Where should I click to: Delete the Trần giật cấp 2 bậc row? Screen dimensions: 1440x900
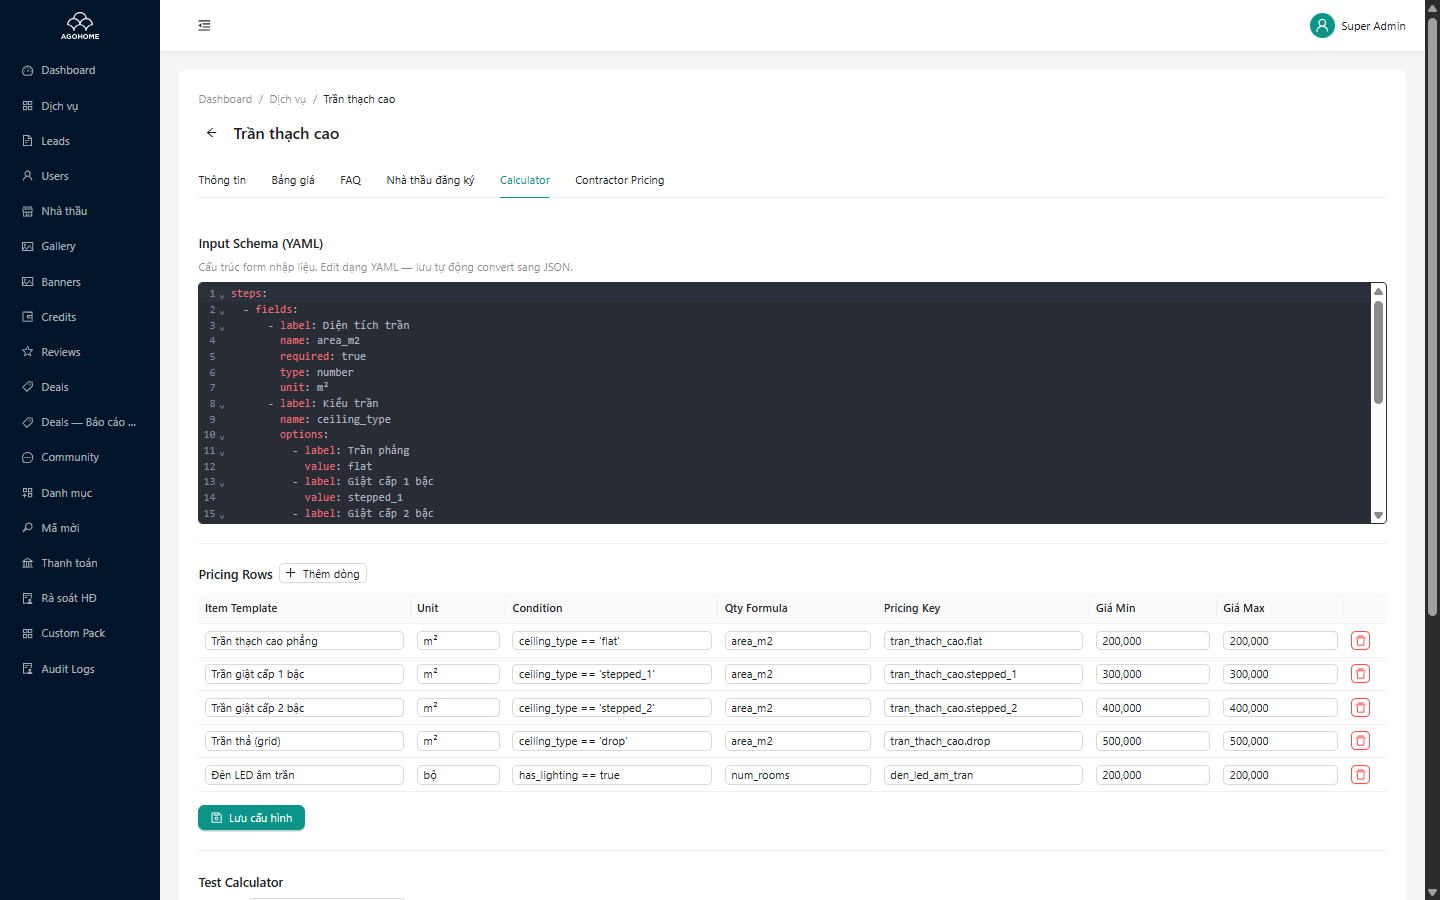coord(1360,708)
